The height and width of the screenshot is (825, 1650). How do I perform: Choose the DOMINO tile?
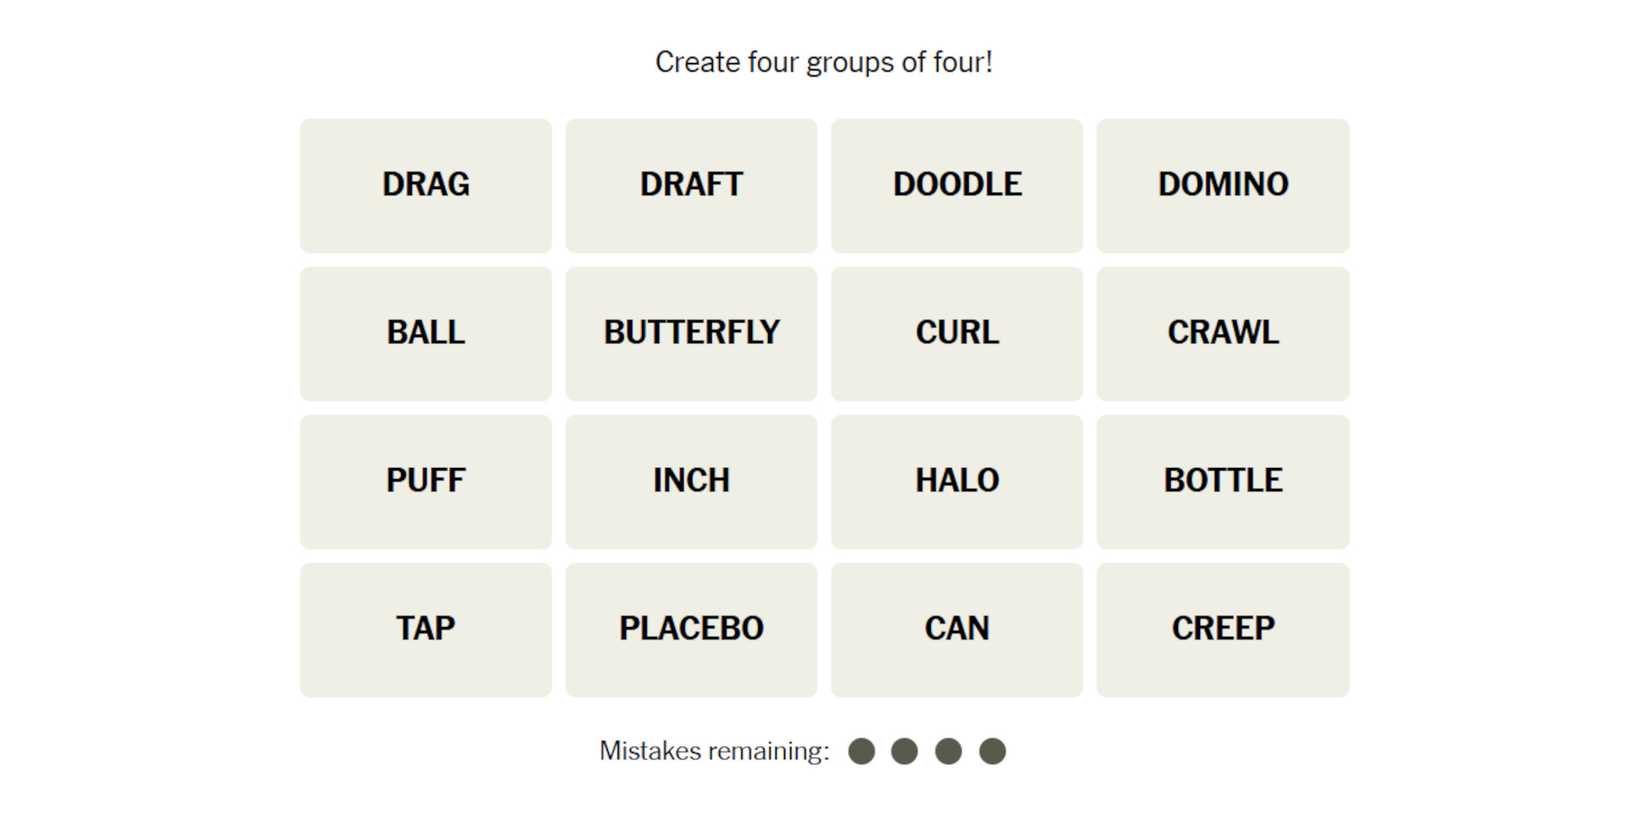coord(1223,185)
